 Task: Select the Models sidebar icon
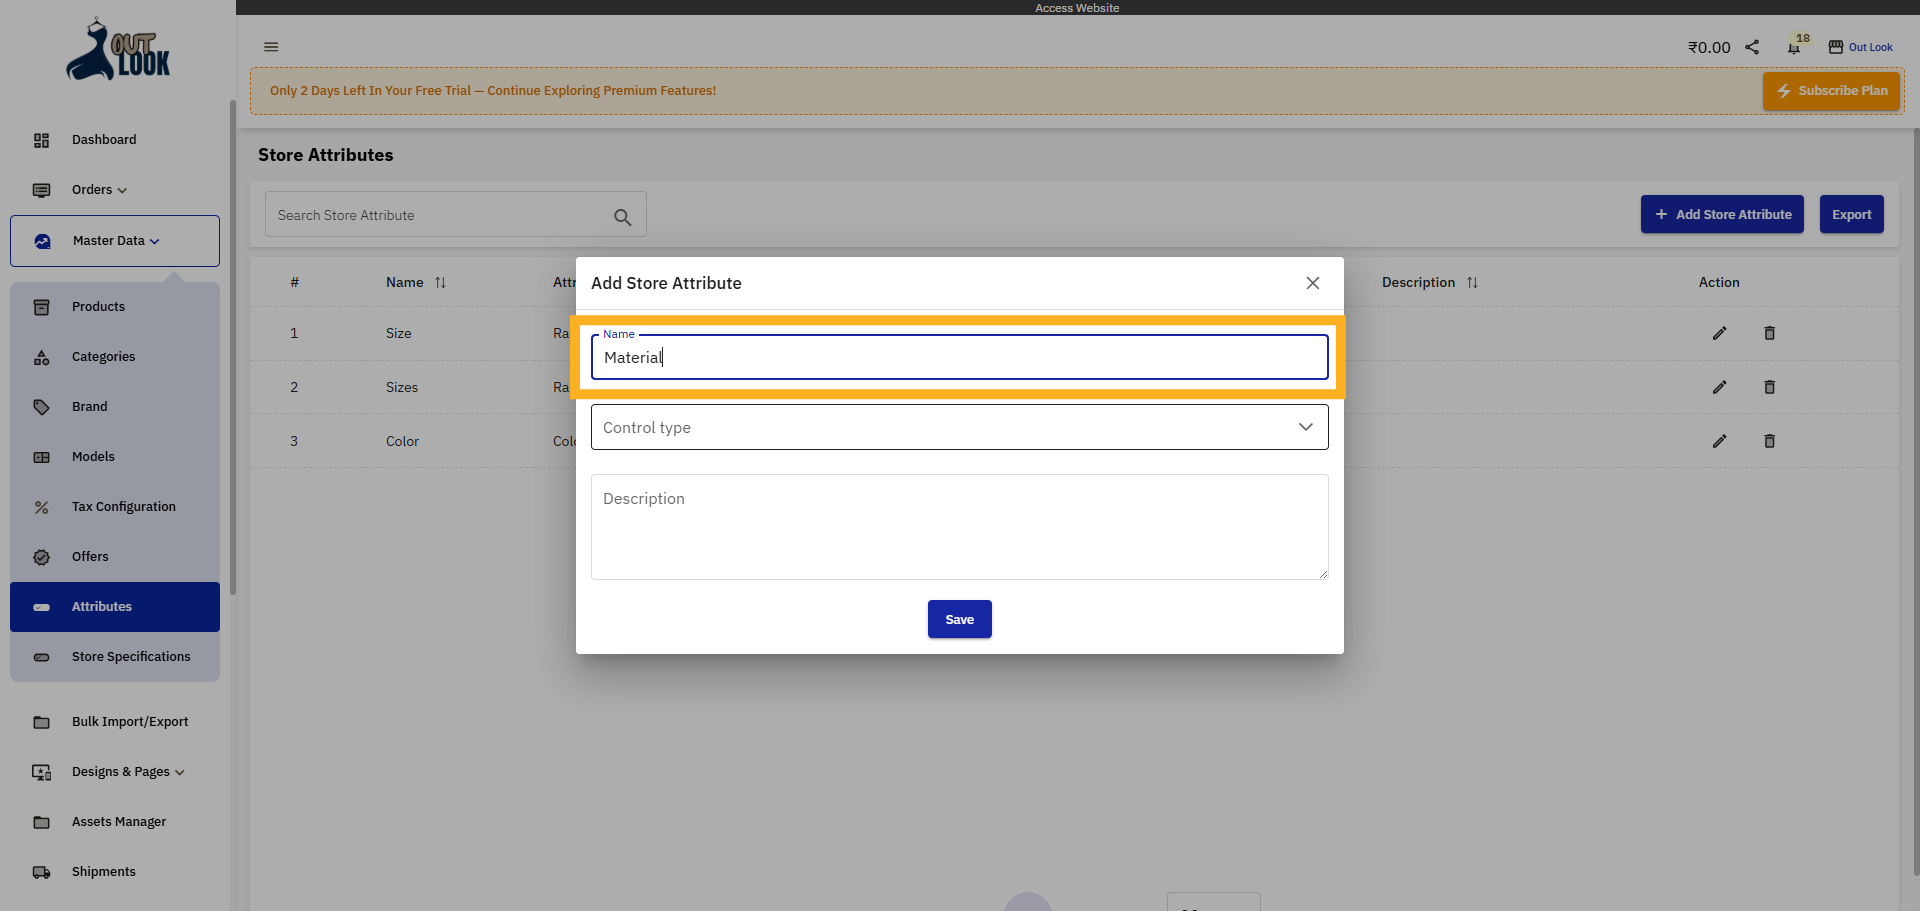click(x=41, y=457)
